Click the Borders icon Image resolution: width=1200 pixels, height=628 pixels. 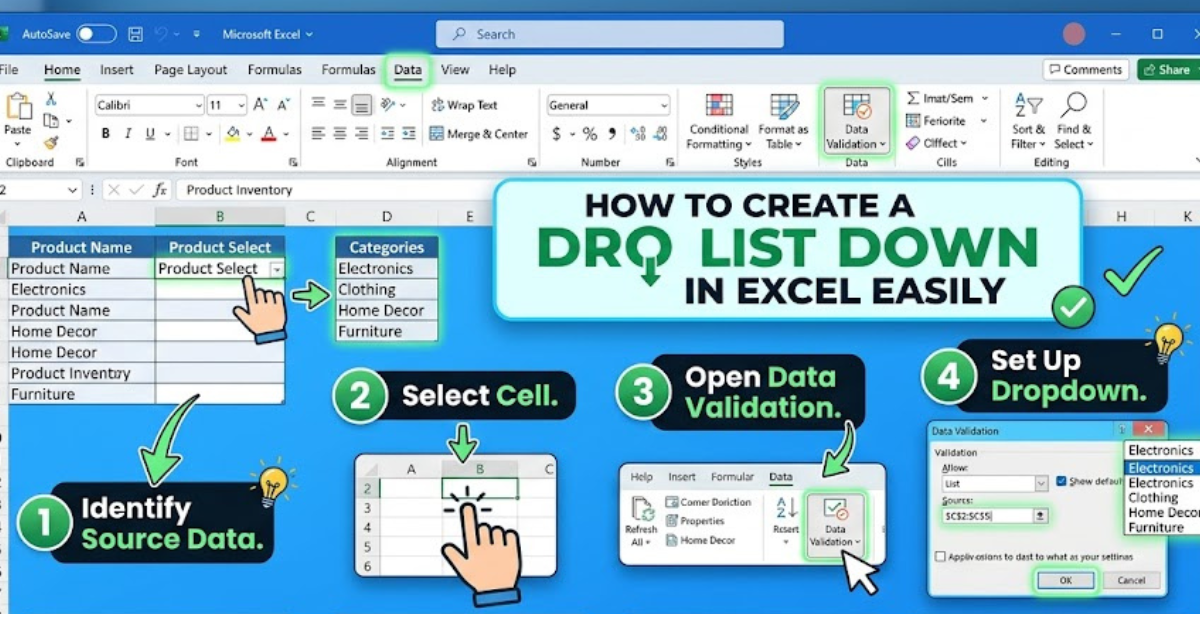point(193,134)
